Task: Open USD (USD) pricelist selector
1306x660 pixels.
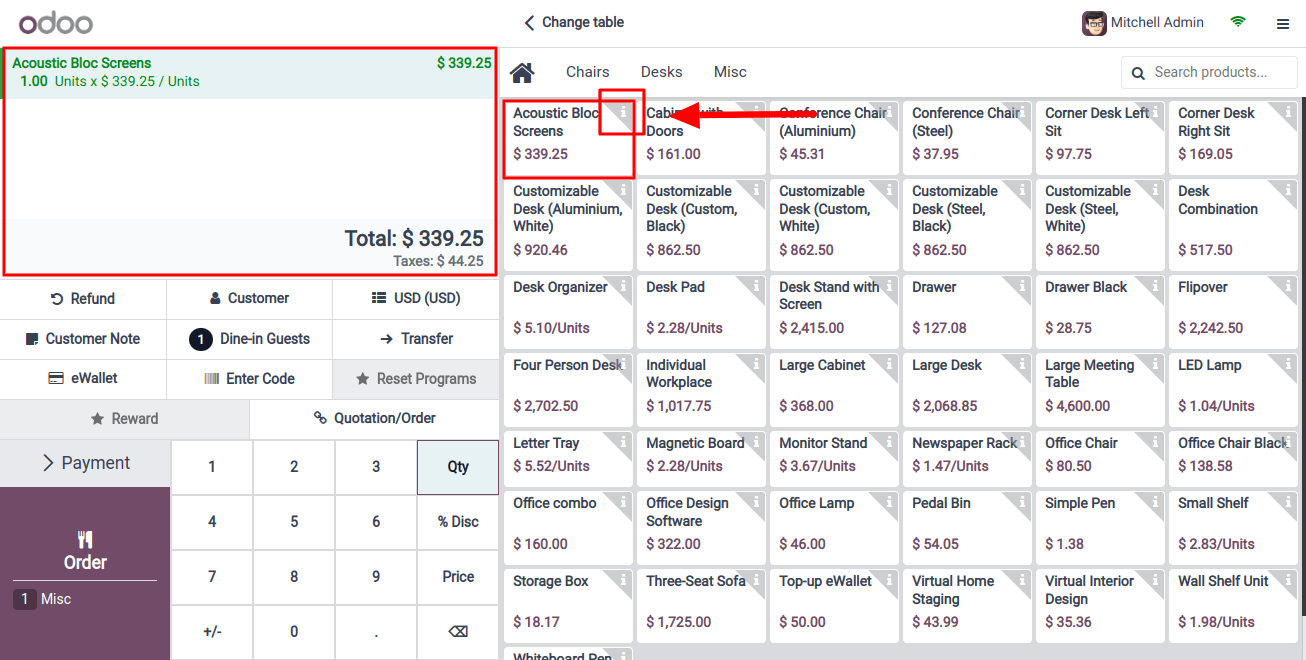Action: pyautogui.click(x=416, y=298)
